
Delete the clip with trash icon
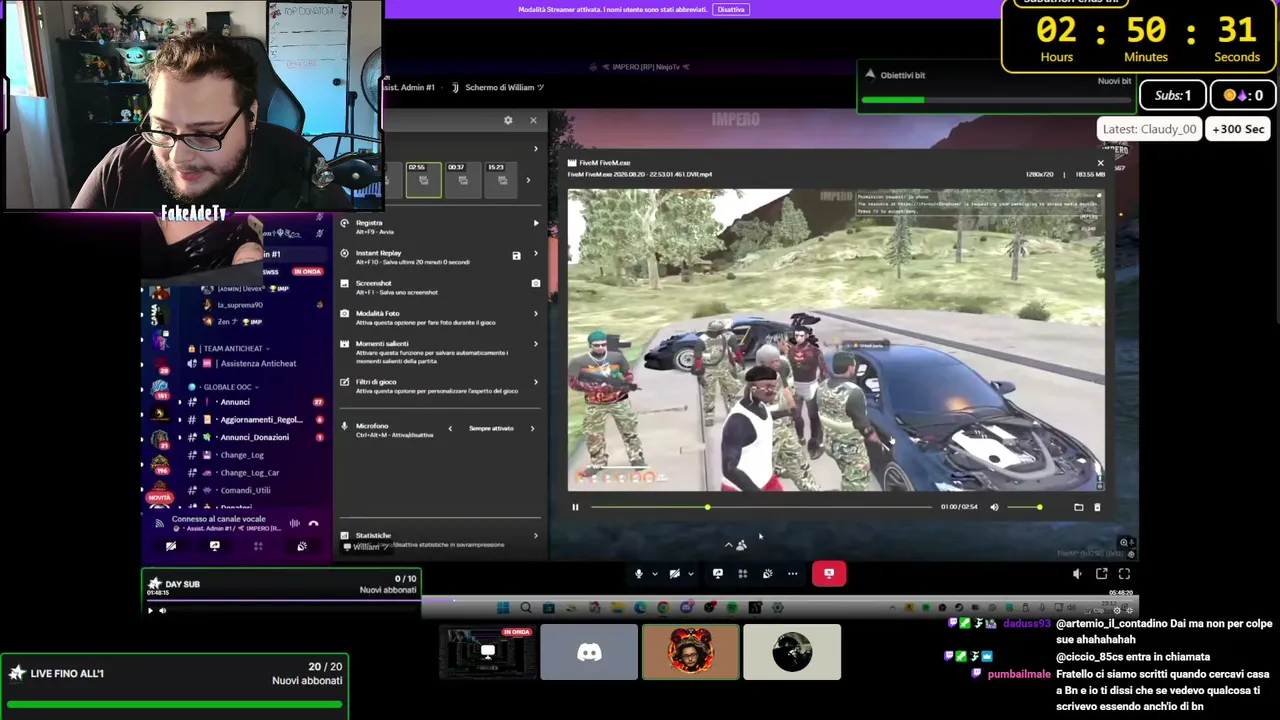[1097, 507]
